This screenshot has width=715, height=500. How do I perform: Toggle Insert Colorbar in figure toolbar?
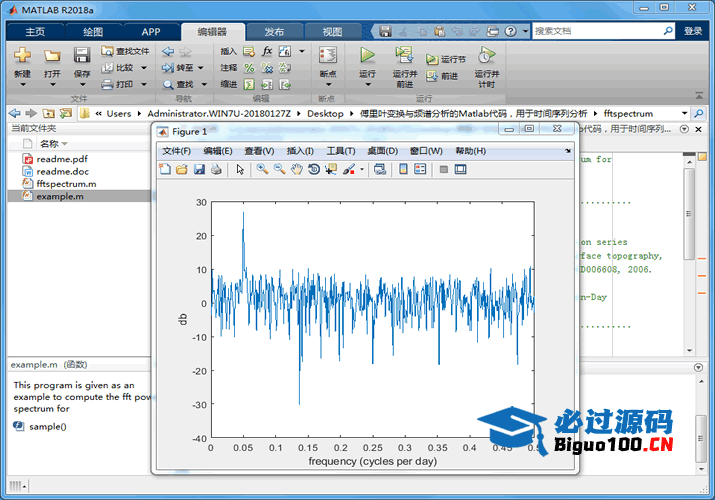pyautogui.click(x=403, y=170)
